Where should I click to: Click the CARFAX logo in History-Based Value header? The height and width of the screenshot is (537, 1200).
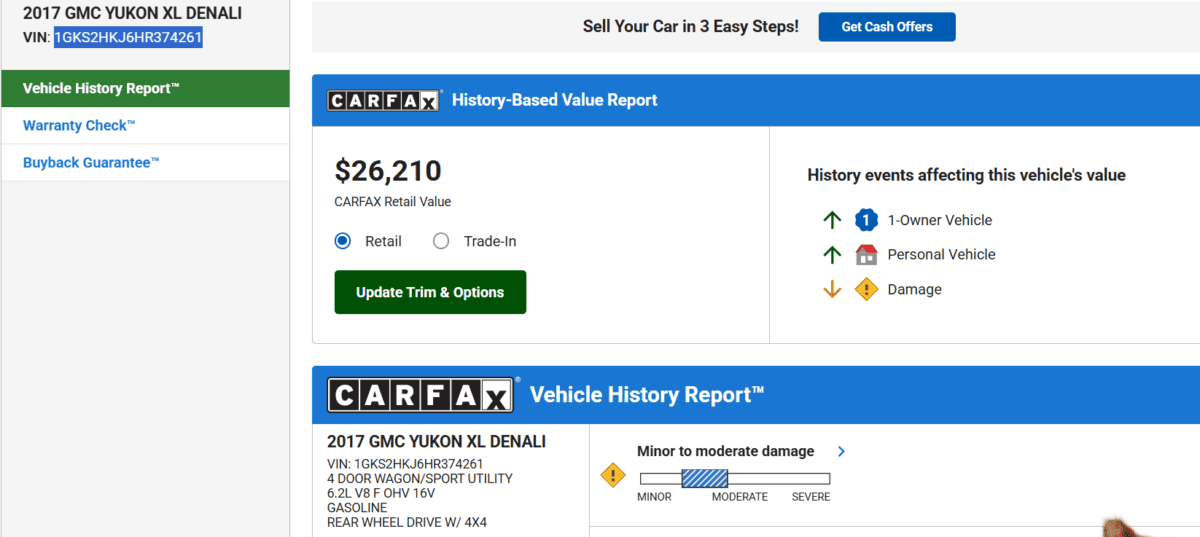[x=384, y=100]
